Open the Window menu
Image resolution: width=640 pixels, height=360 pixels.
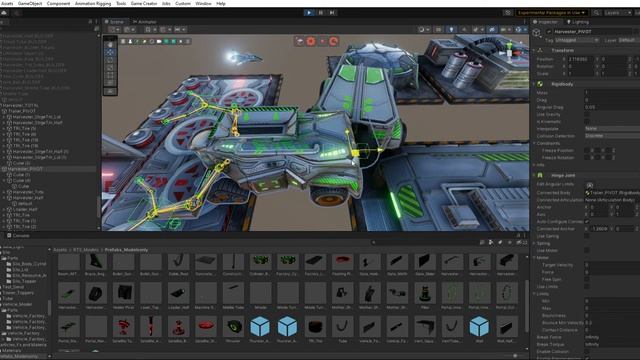pyautogui.click(x=203, y=3)
